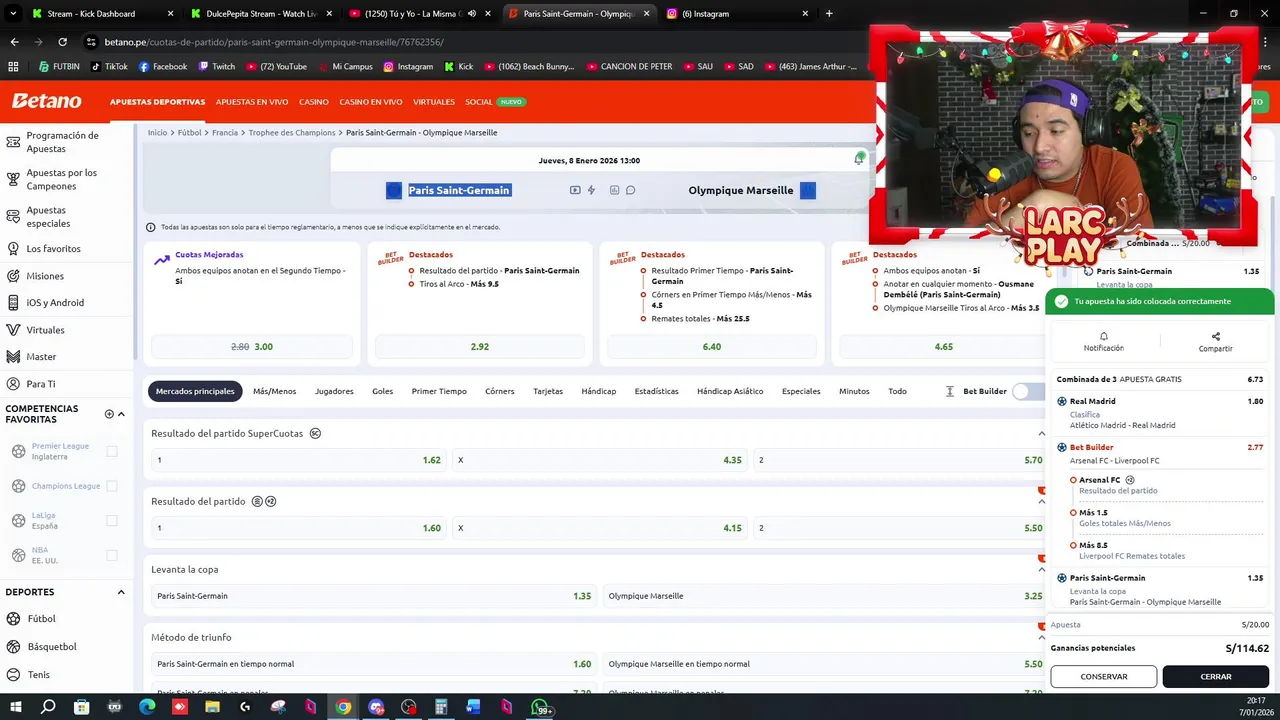Screen dimensions: 1280x720
Task: Open Notificación option in bet confirmation
Action: pos(1103,342)
